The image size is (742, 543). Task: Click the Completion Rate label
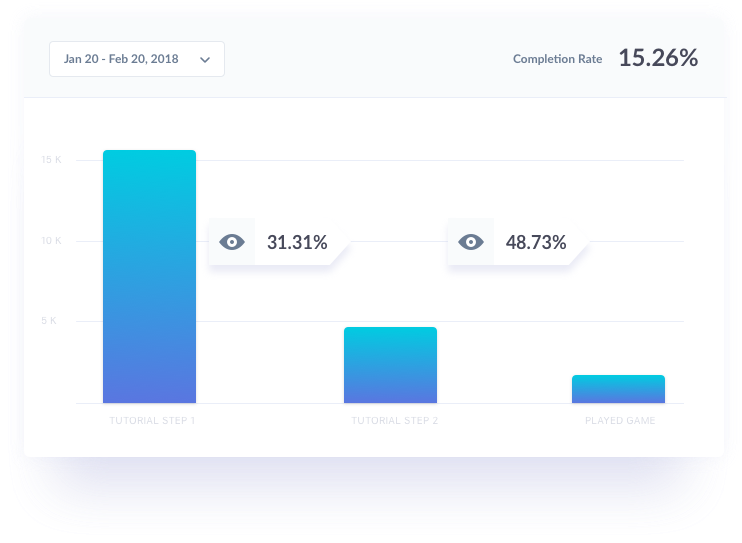tap(557, 59)
